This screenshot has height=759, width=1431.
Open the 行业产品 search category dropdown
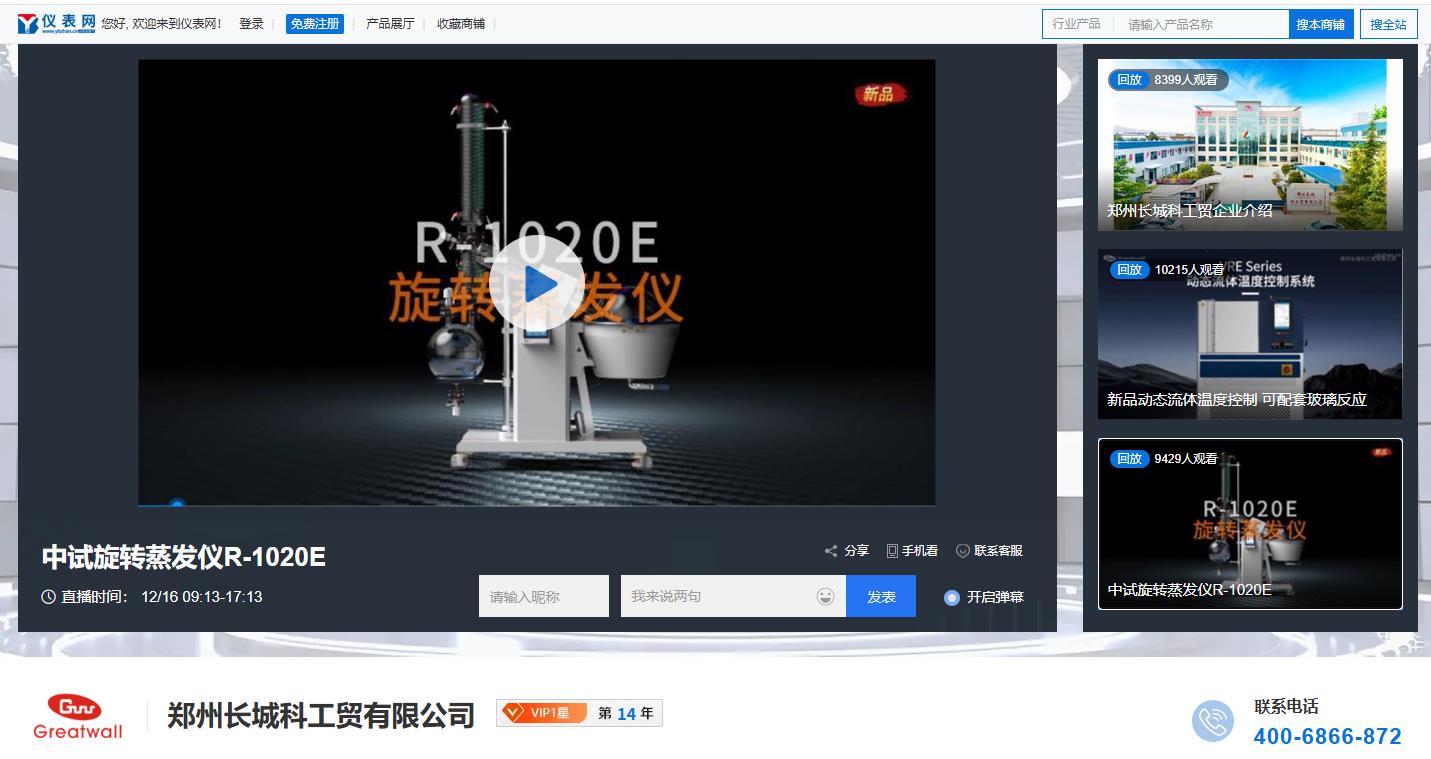pyautogui.click(x=1077, y=24)
